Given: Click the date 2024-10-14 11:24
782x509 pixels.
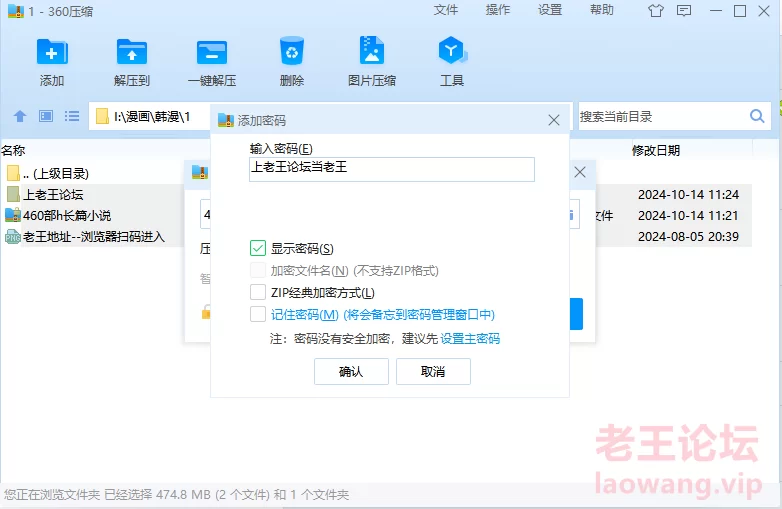Looking at the screenshot, I should click(688, 194).
